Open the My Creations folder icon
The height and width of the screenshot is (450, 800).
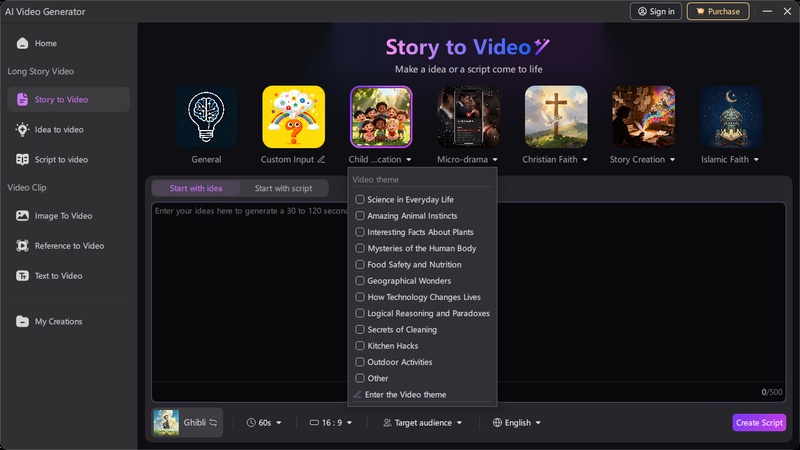tap(22, 321)
